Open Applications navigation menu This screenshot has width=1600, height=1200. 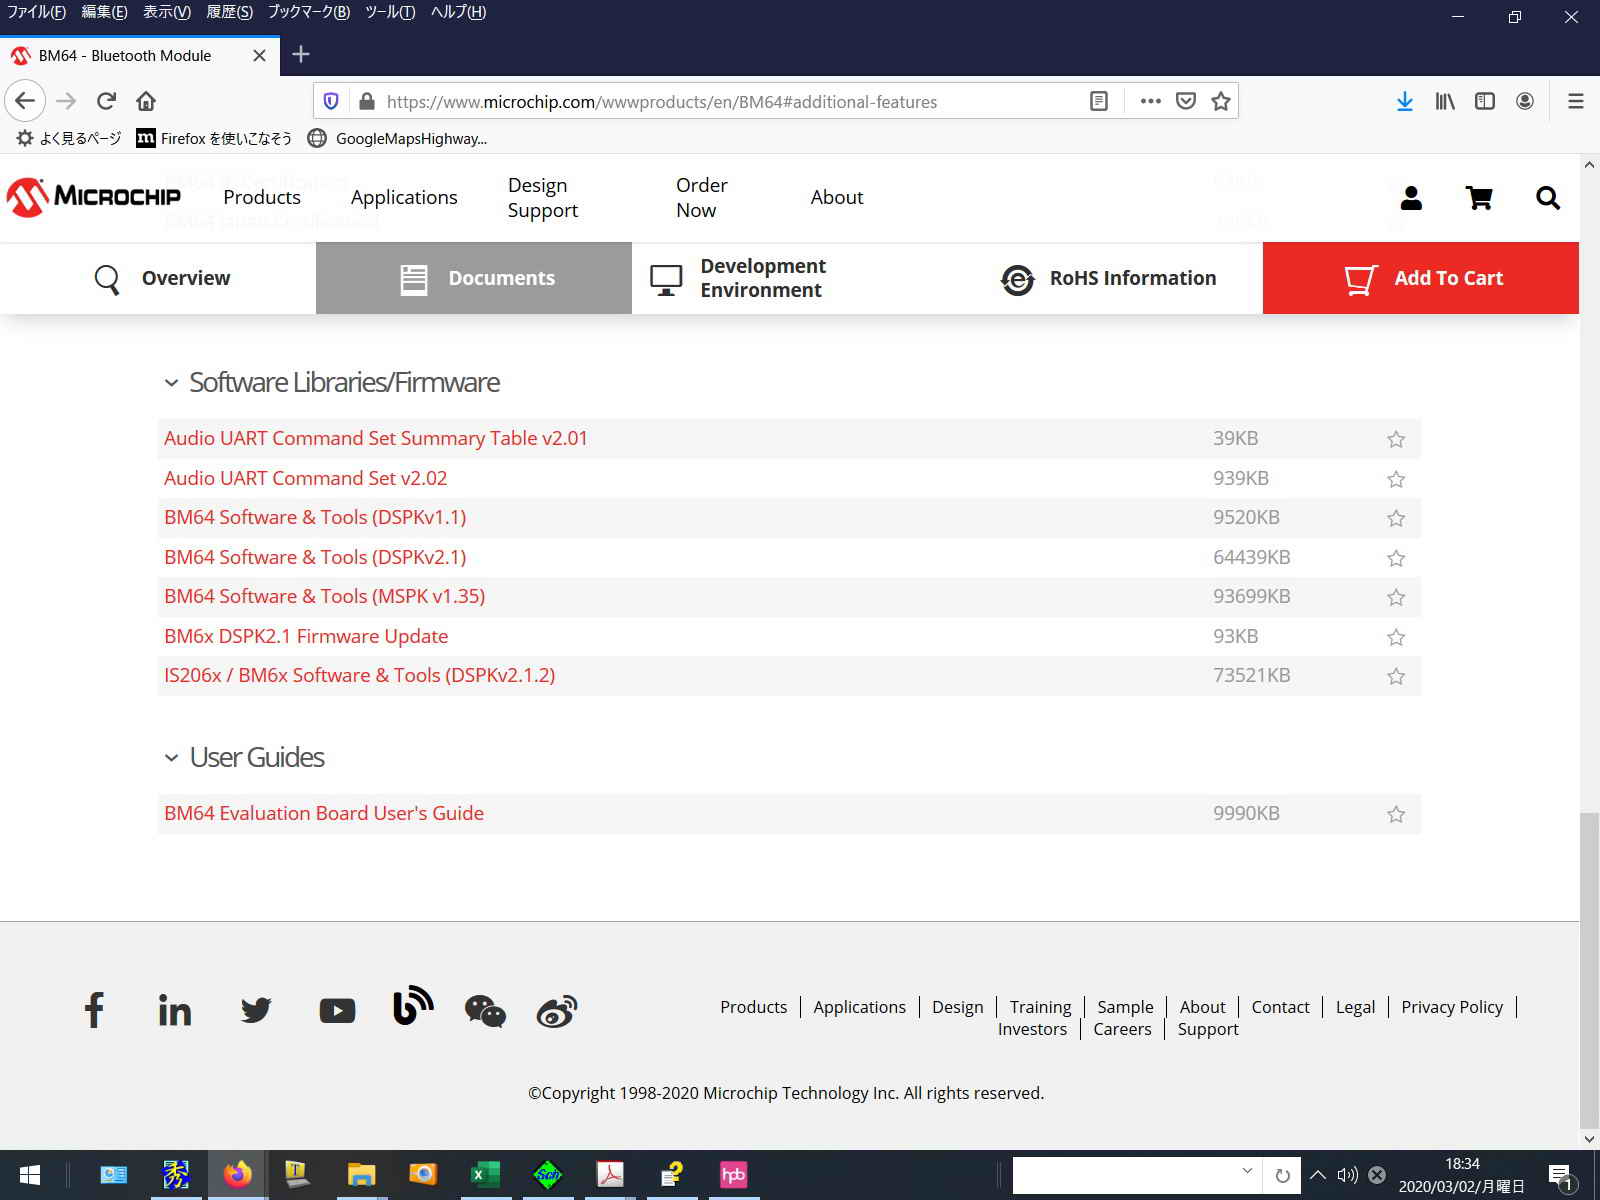click(404, 197)
